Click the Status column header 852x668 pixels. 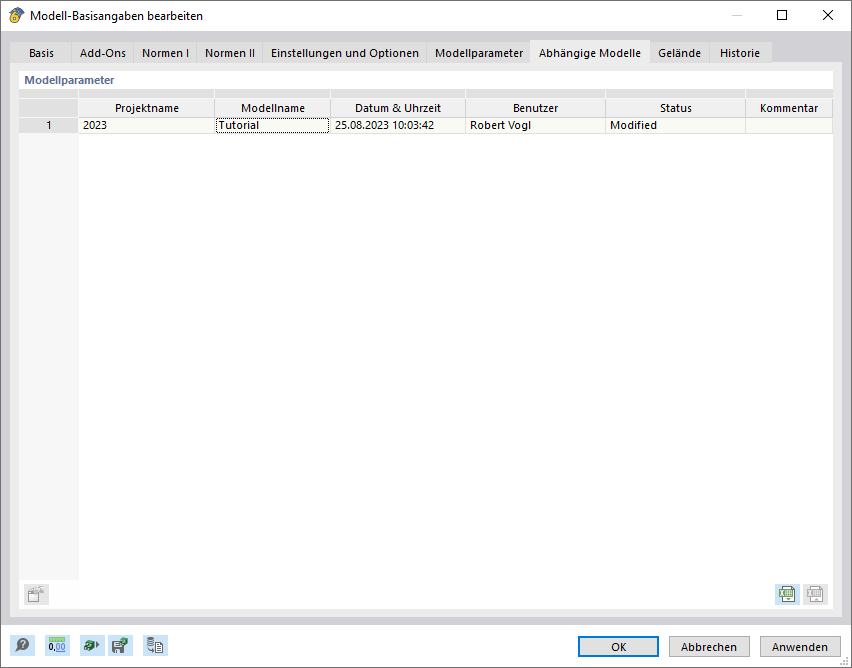pos(675,108)
